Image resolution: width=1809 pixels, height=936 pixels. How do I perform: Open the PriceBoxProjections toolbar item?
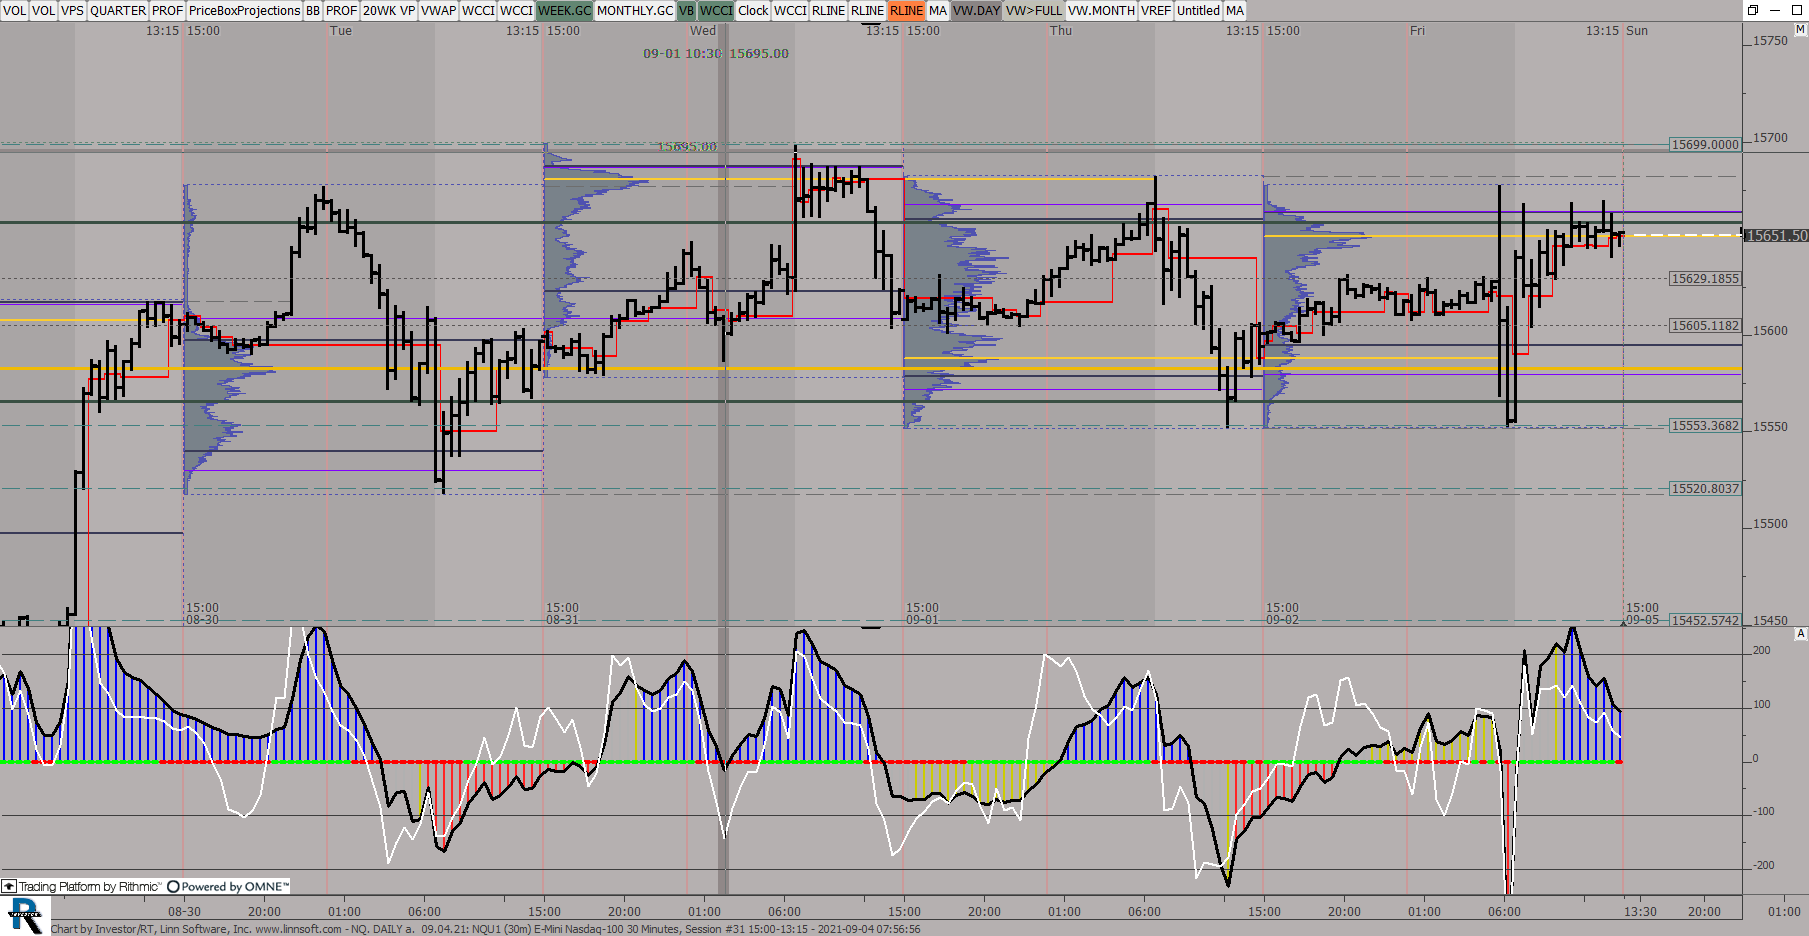(x=244, y=10)
